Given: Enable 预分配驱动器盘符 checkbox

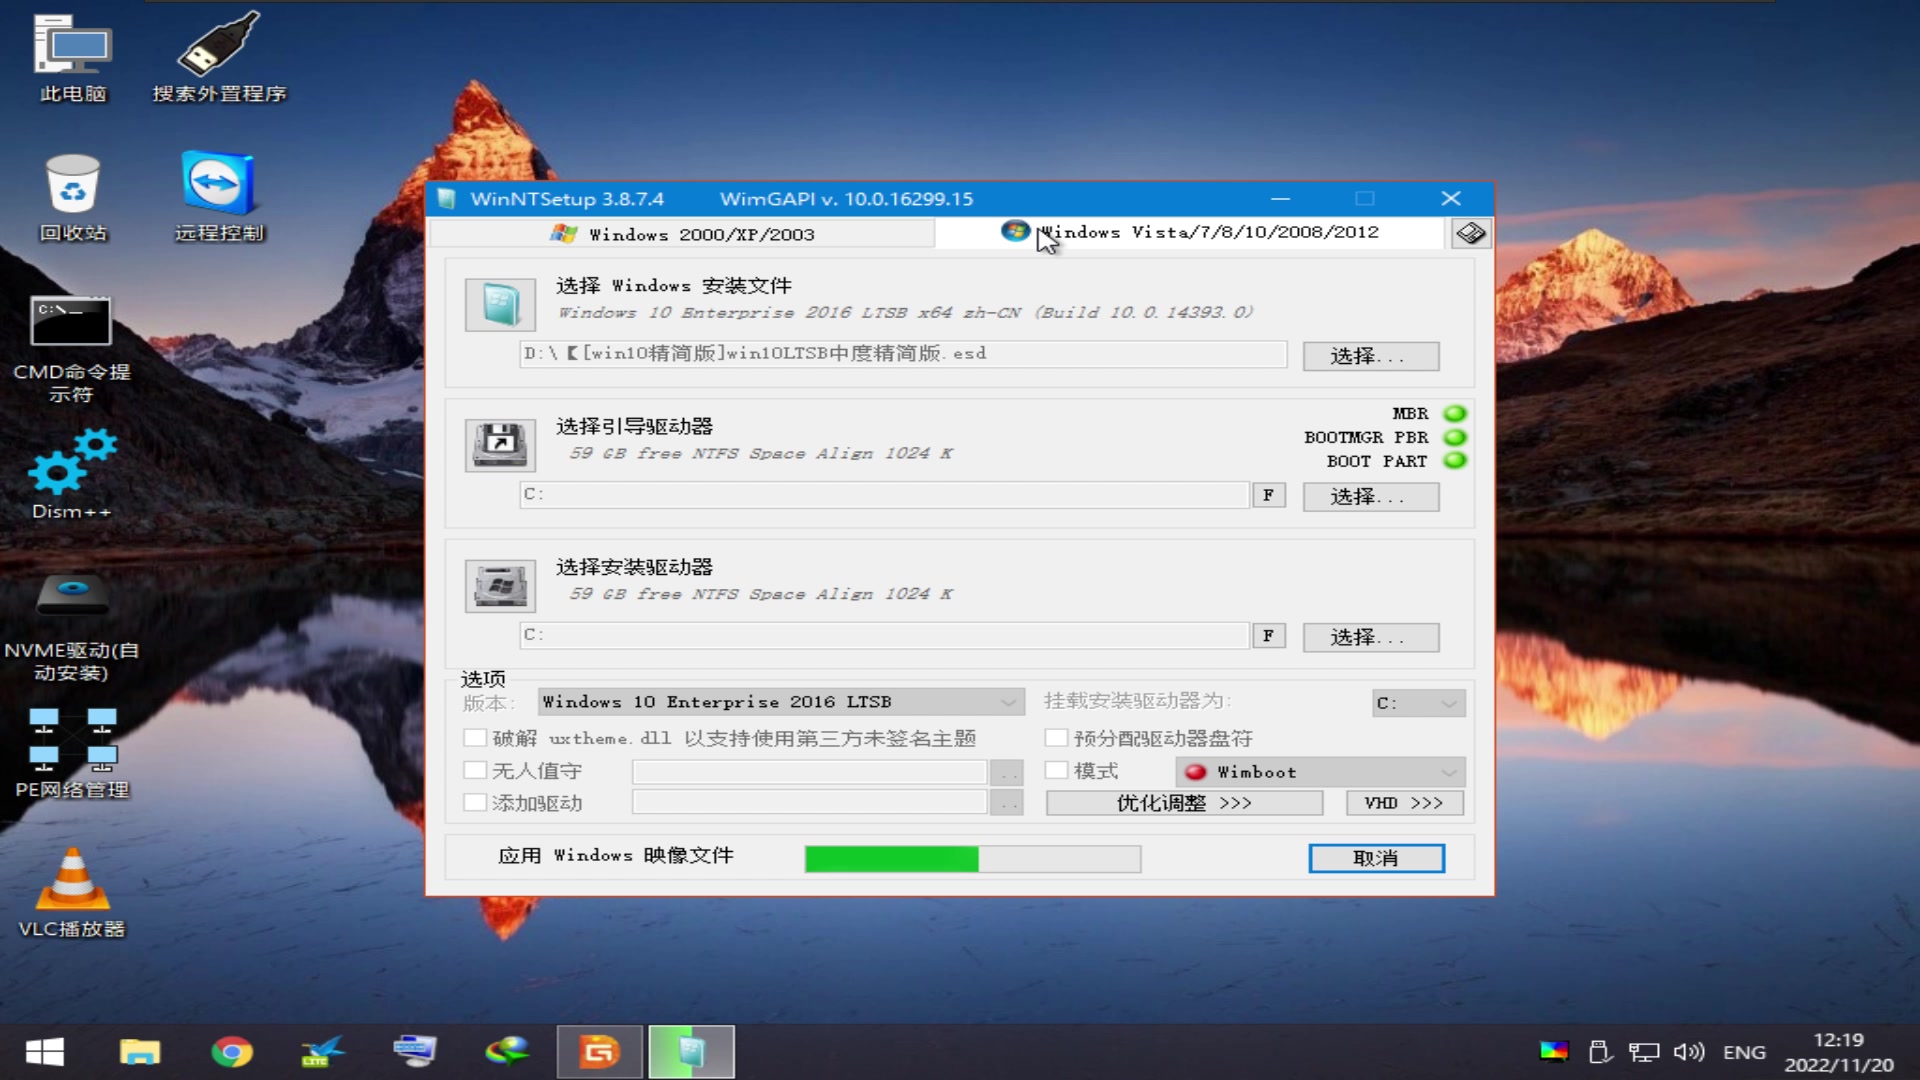Looking at the screenshot, I should coord(1057,738).
